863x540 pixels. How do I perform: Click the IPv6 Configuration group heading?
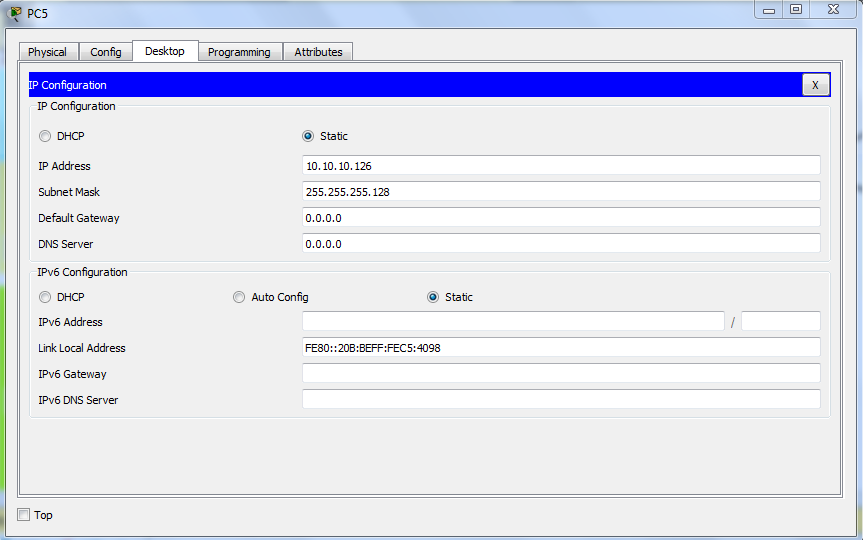coord(82,272)
